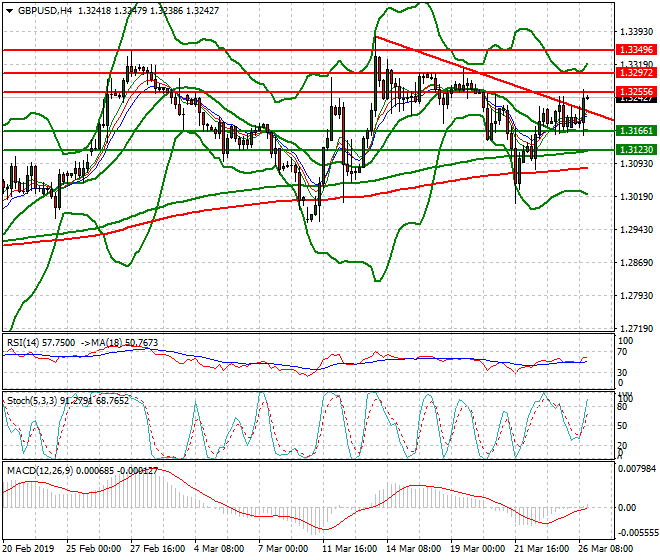Click the 30 level on RSI scale
The image size is (660, 560).
click(622, 373)
